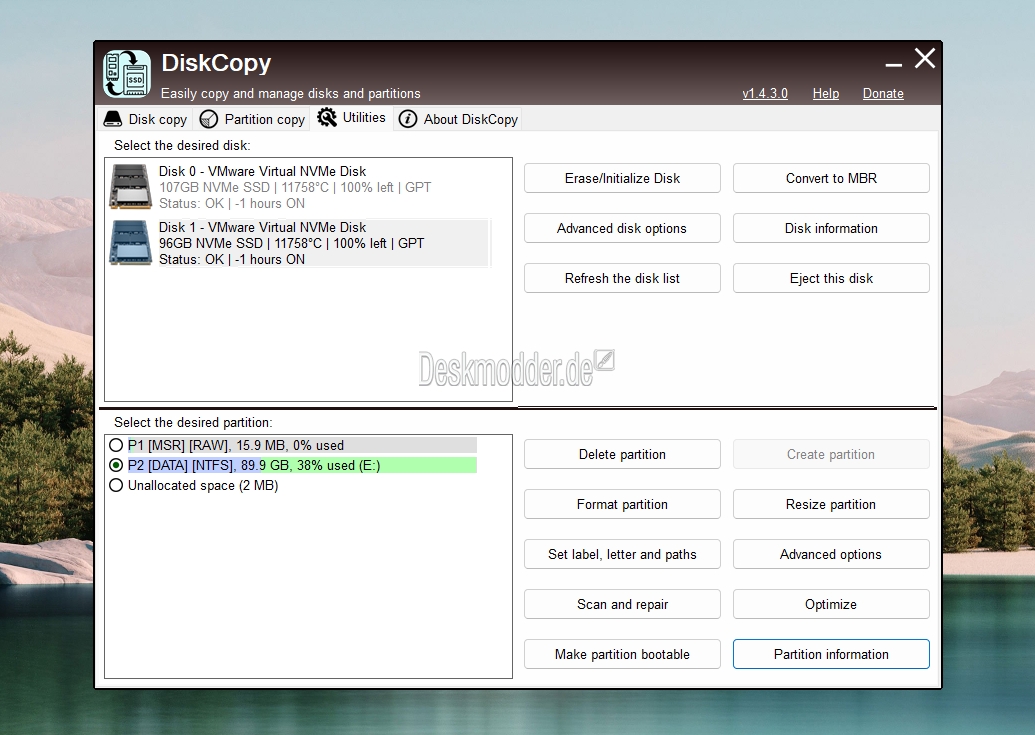The width and height of the screenshot is (1035, 735).
Task: Open the v1.4.3.0 version link
Action: 765,94
